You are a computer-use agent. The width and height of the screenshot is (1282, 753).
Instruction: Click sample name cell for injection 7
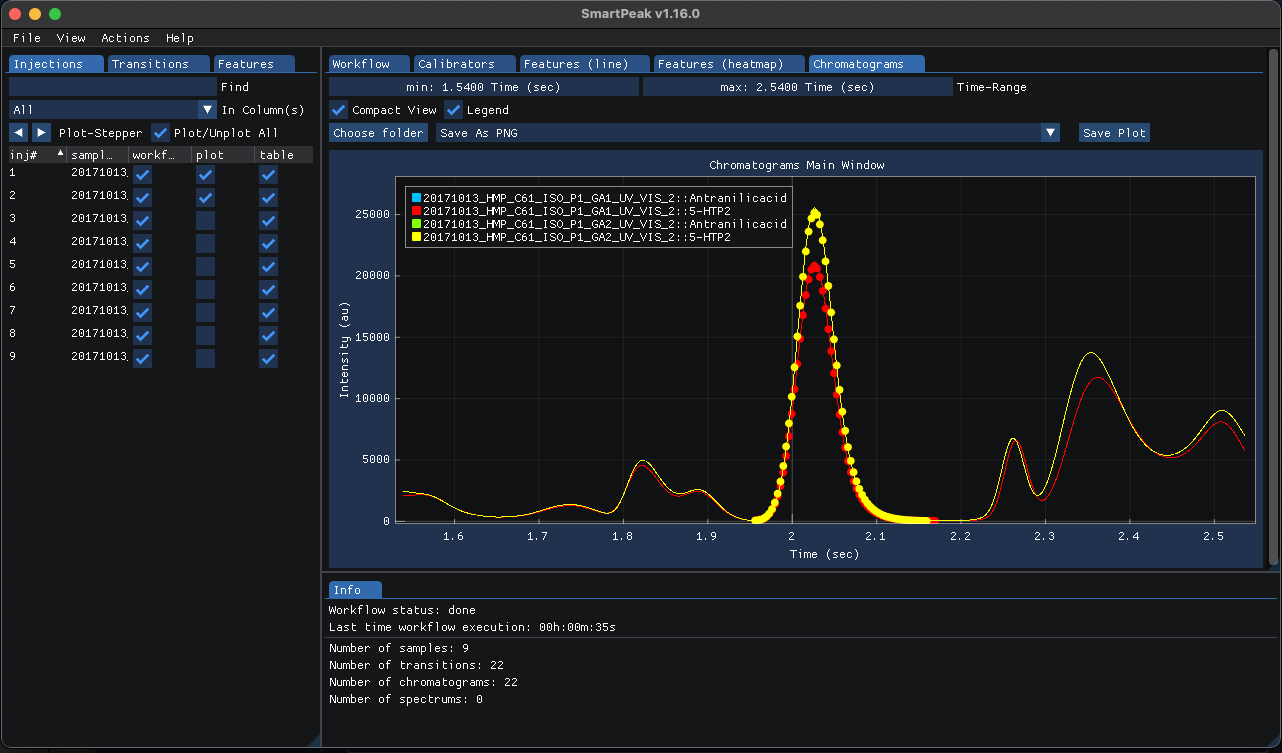(99, 311)
